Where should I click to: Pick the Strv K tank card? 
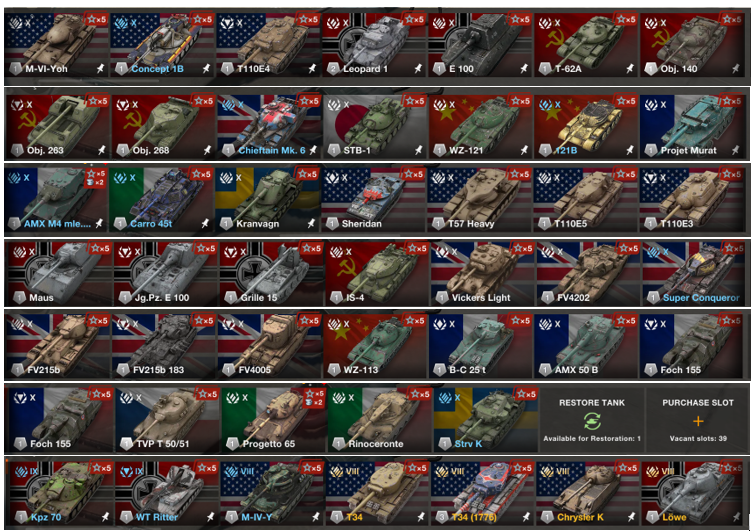pos(485,420)
